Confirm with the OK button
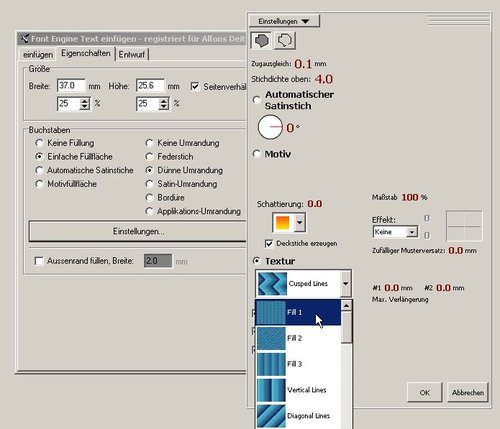The image size is (500, 429). tap(424, 392)
